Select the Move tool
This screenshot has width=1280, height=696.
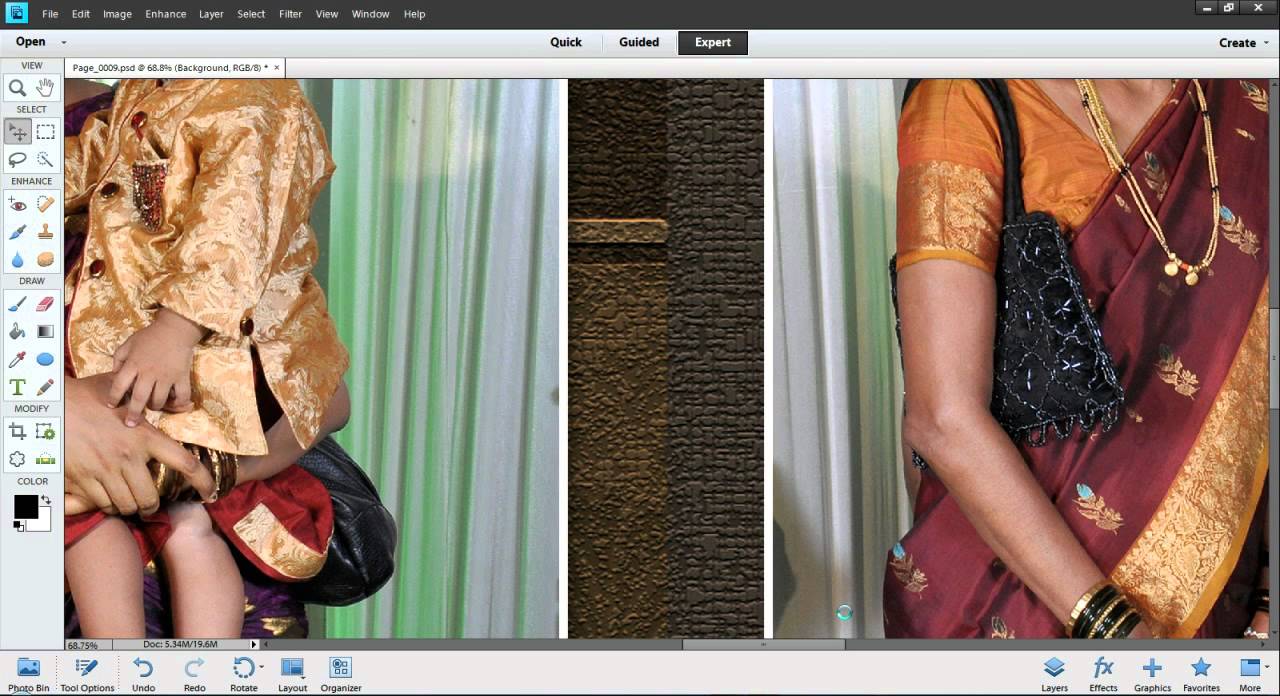(x=17, y=132)
